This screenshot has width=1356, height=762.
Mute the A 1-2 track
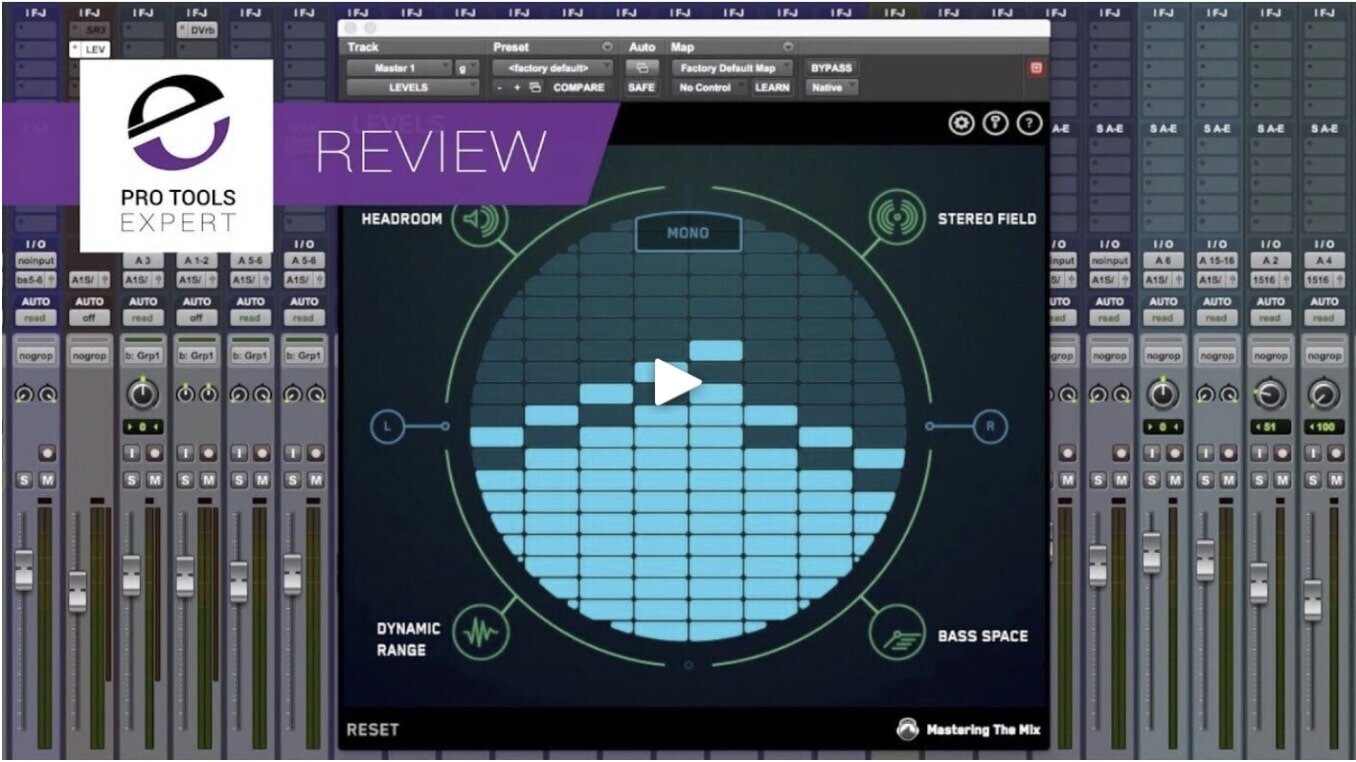(x=208, y=480)
